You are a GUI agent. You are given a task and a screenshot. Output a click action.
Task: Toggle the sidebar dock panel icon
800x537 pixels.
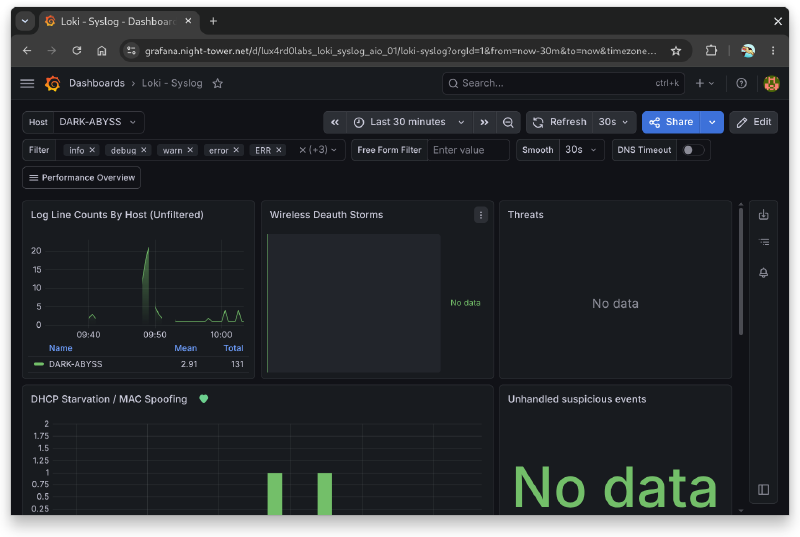[763, 490]
